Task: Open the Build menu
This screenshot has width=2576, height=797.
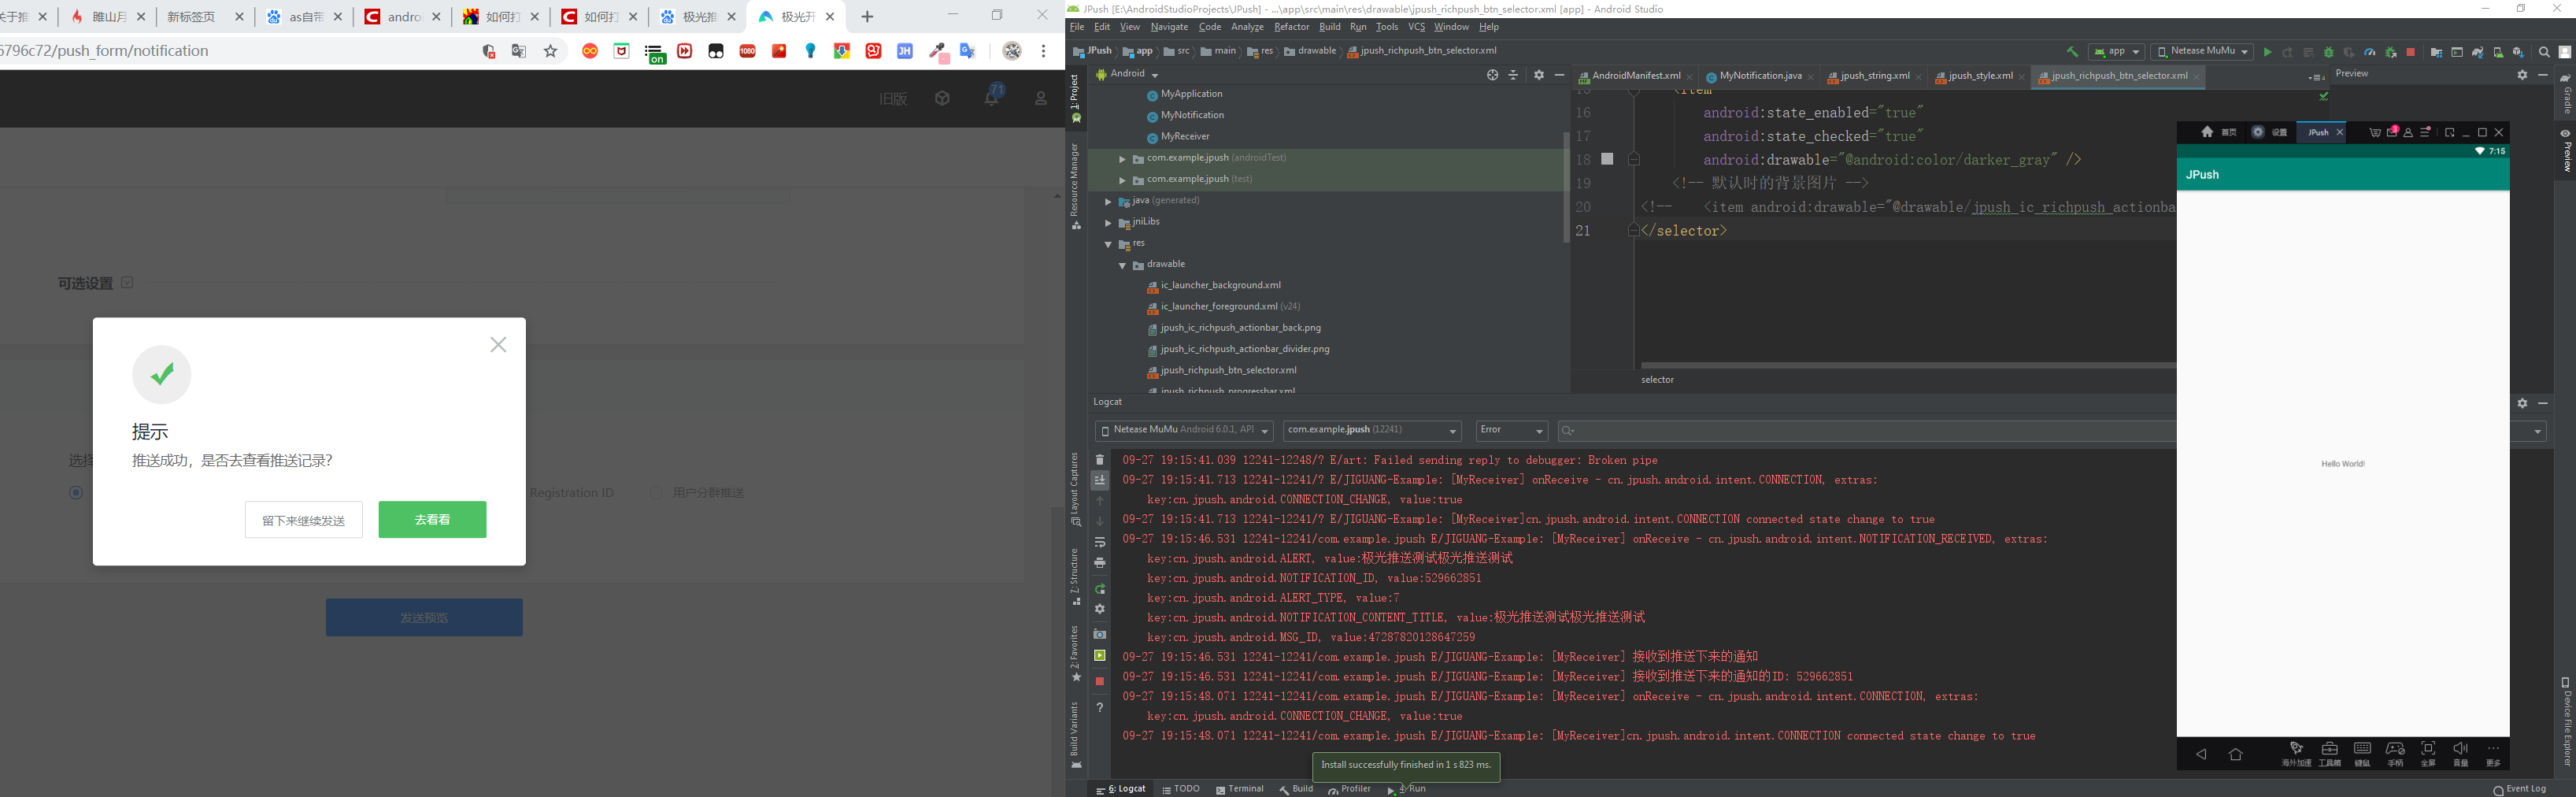Action: (1329, 27)
